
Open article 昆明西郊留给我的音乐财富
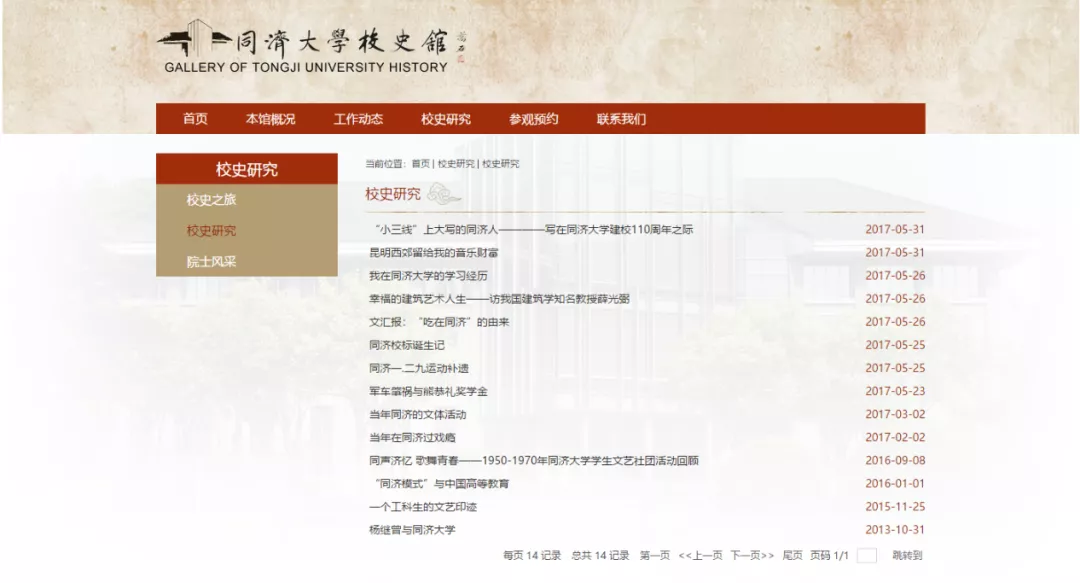[x=434, y=253]
